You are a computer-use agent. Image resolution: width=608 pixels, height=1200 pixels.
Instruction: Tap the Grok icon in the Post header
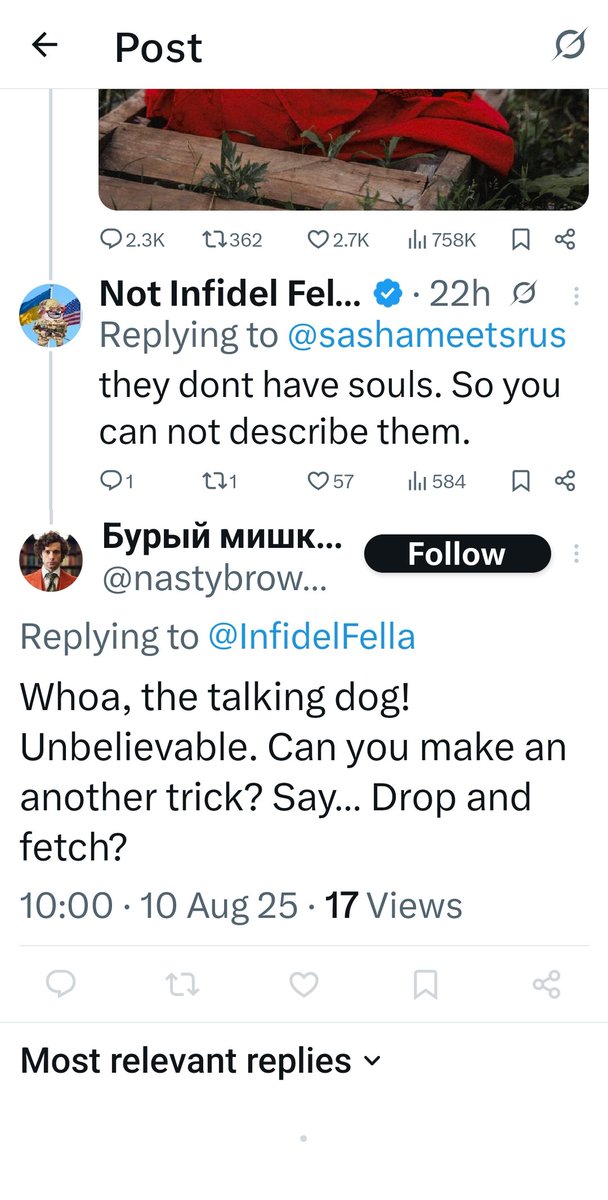tap(571, 45)
